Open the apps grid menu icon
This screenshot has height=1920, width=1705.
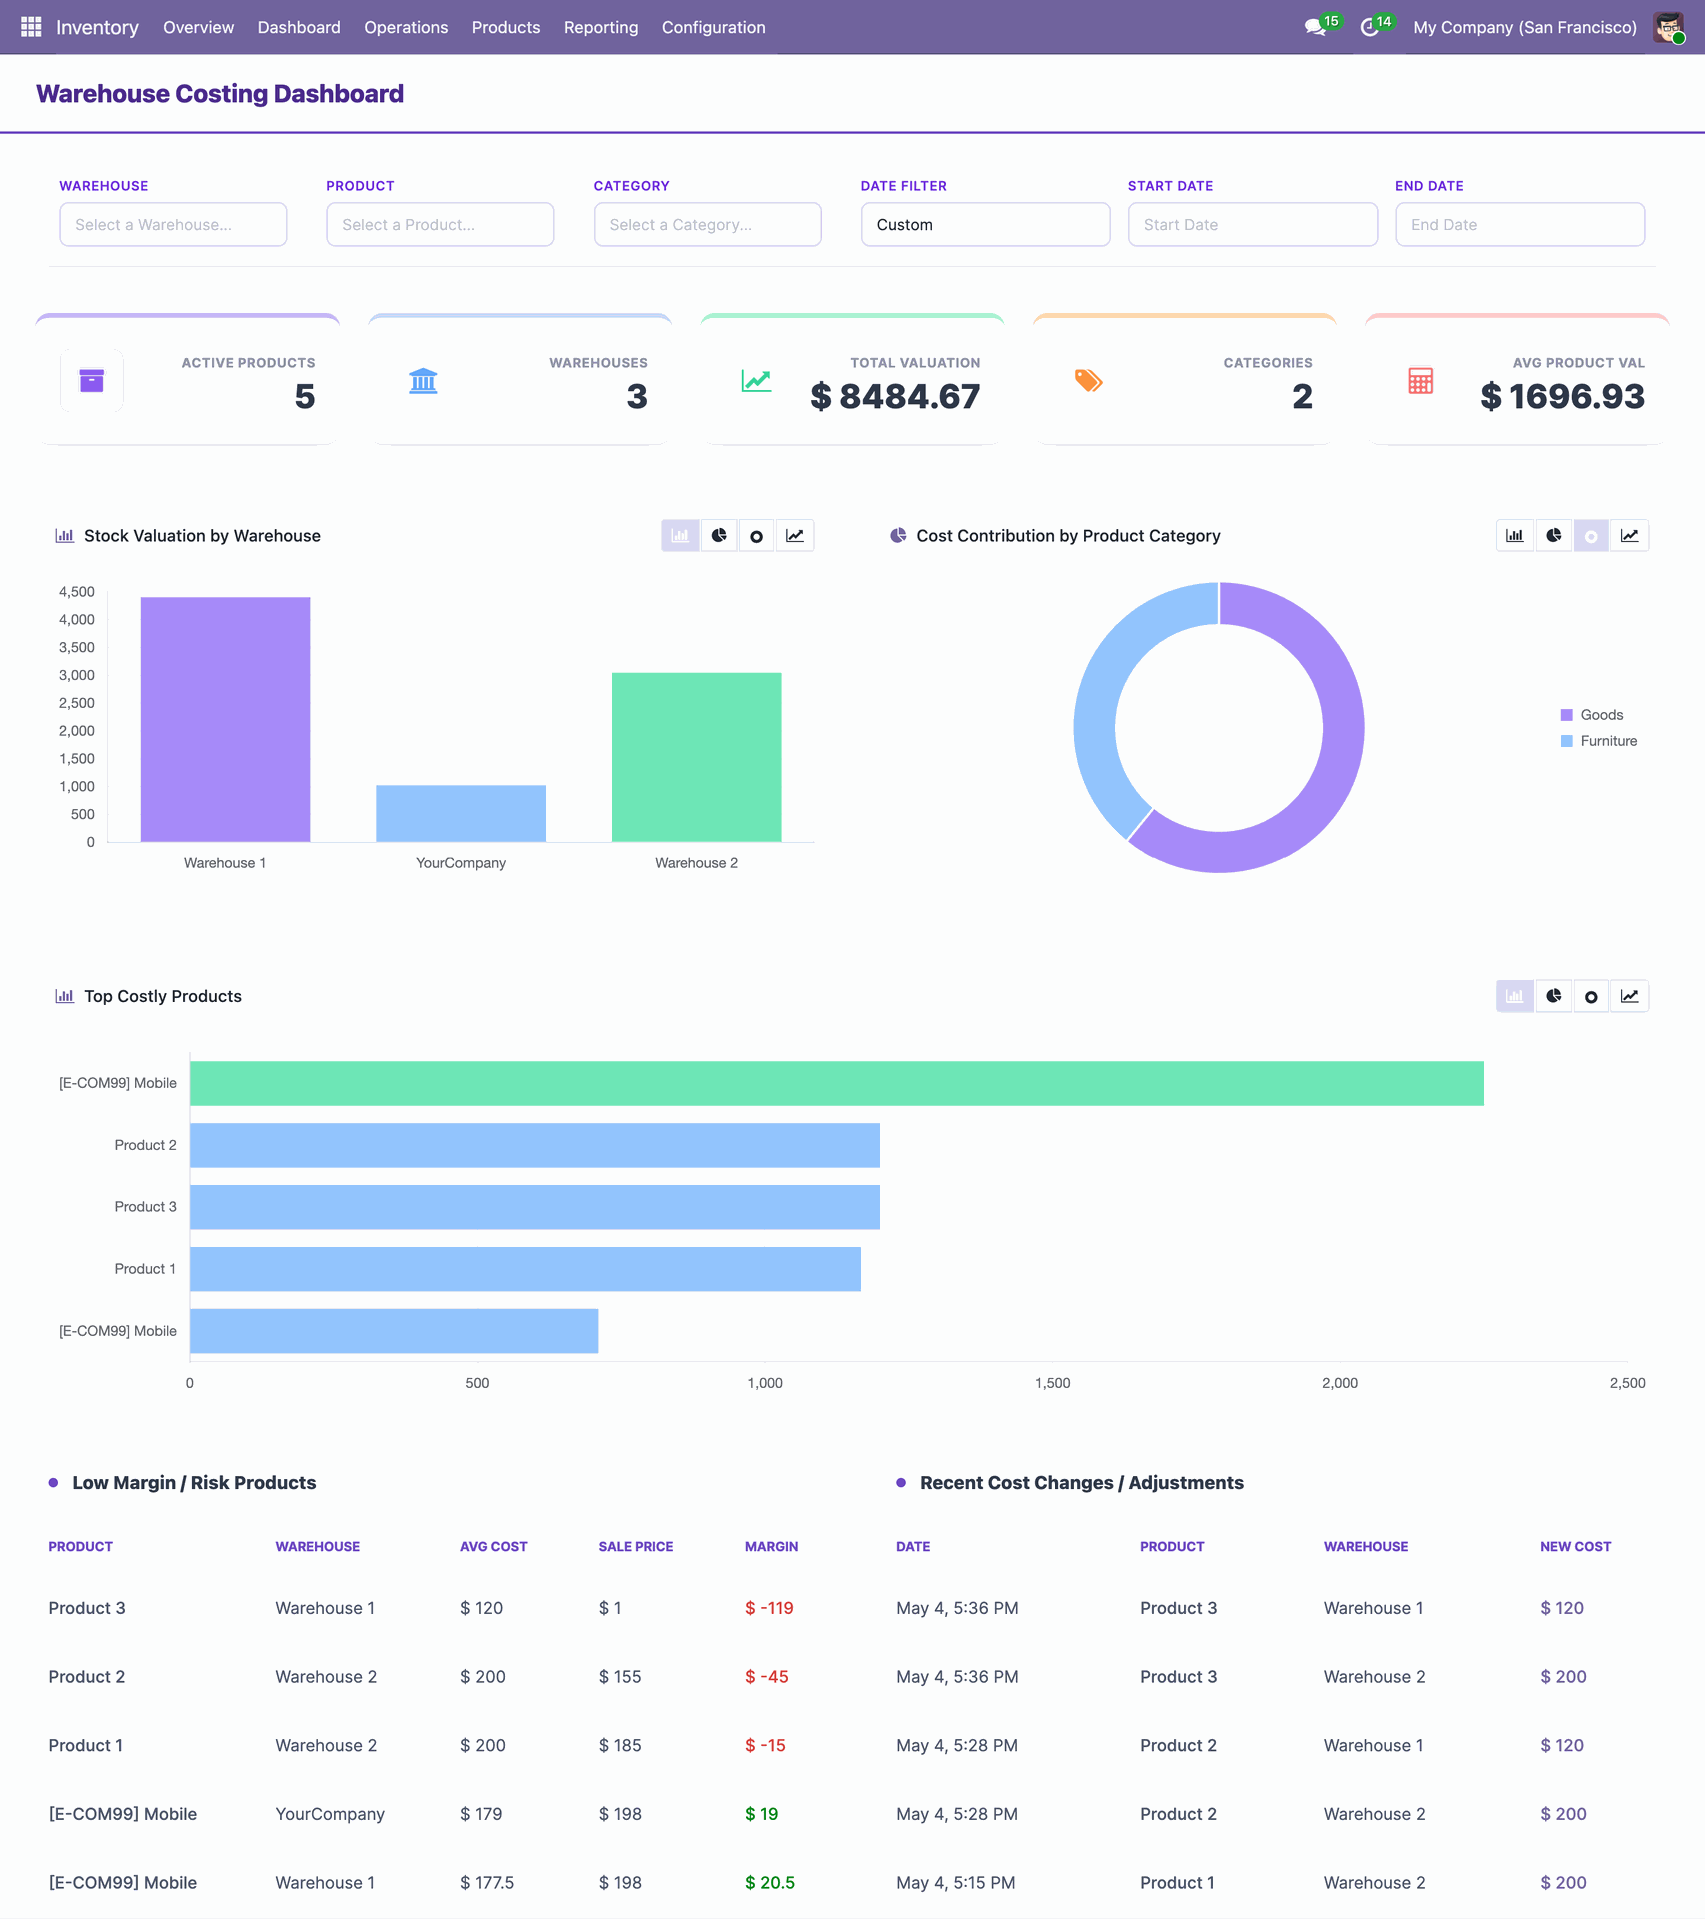point(31,27)
